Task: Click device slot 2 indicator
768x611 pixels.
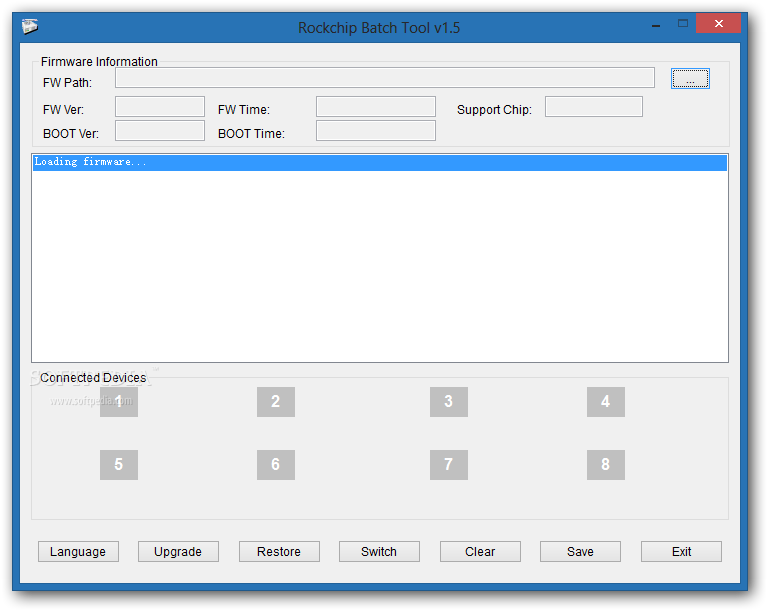Action: [x=276, y=402]
